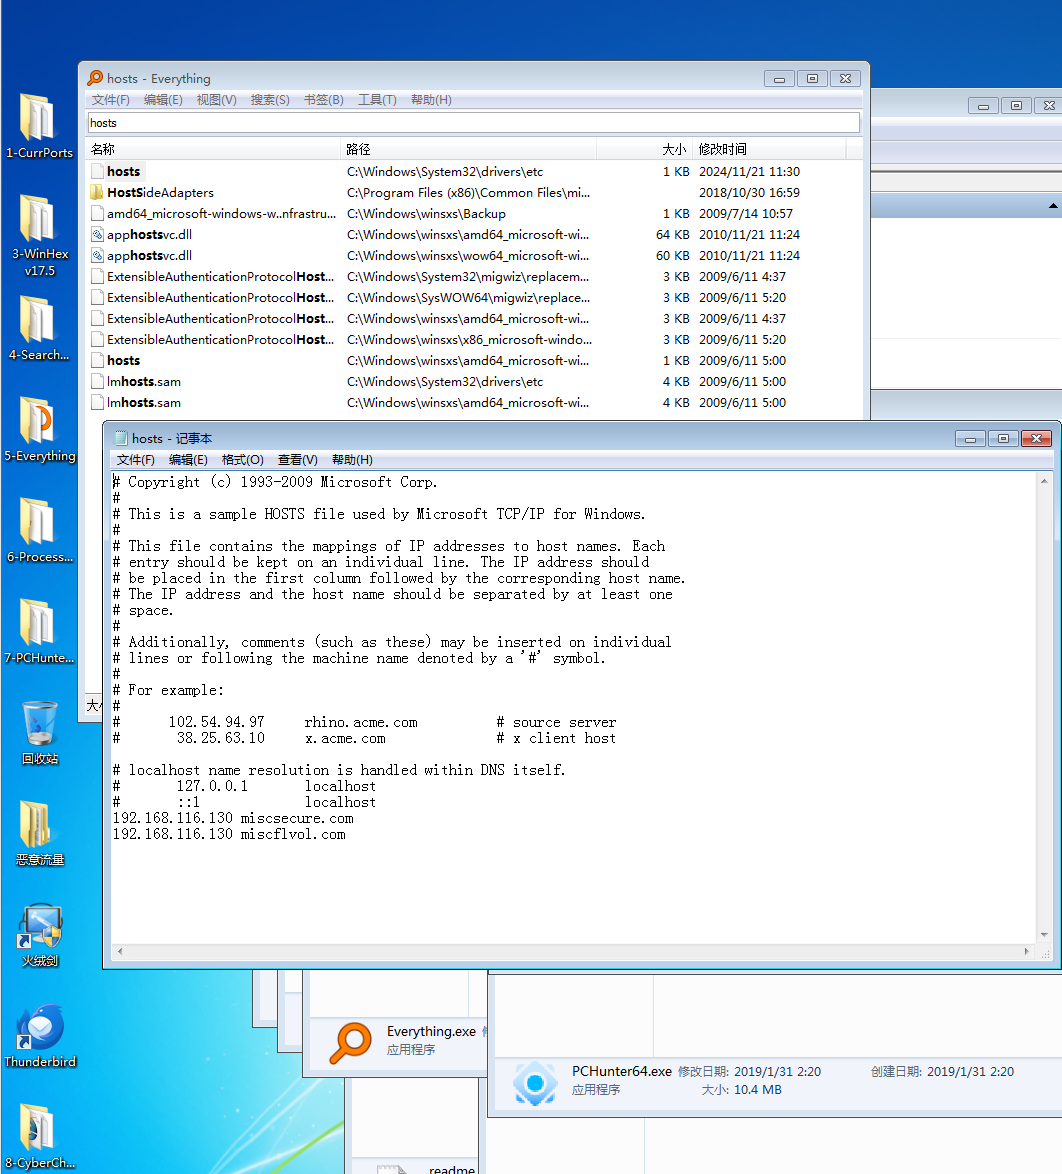Open the Recycle Bin (回收站) icon
The width and height of the screenshot is (1062, 1174).
[39, 732]
